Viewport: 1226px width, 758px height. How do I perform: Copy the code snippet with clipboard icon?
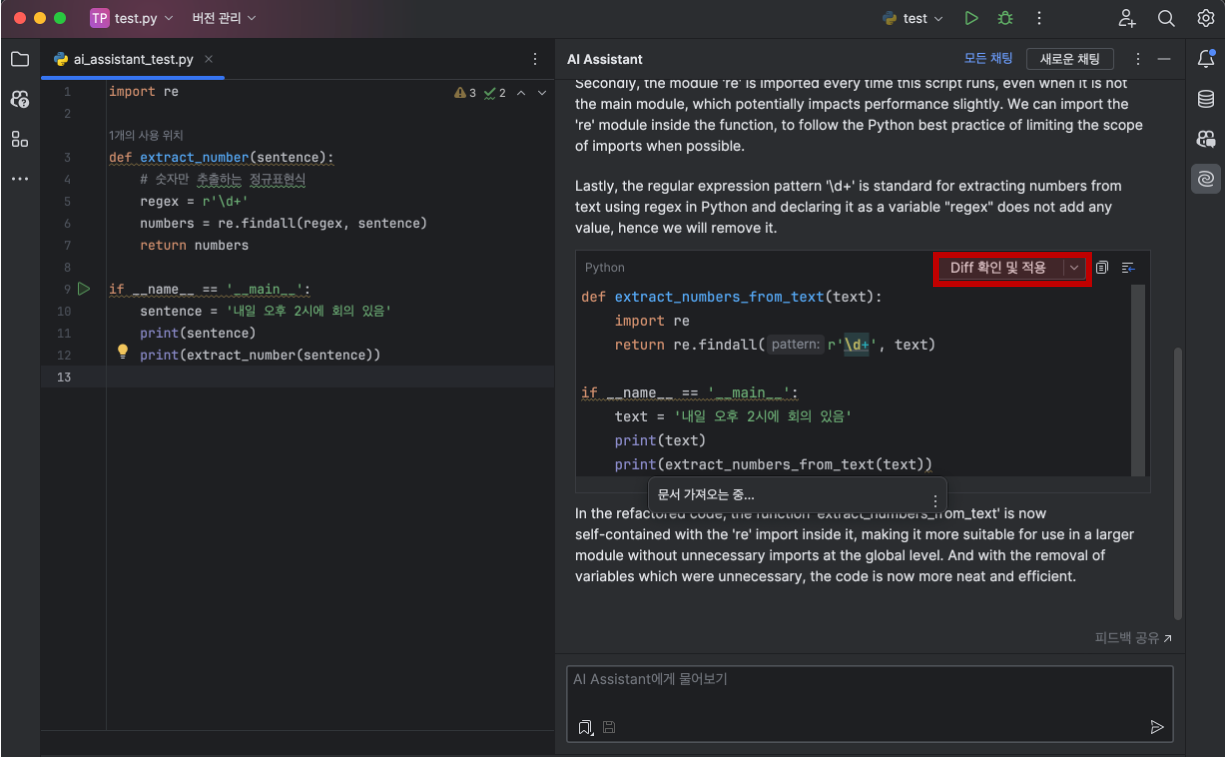point(1102,267)
